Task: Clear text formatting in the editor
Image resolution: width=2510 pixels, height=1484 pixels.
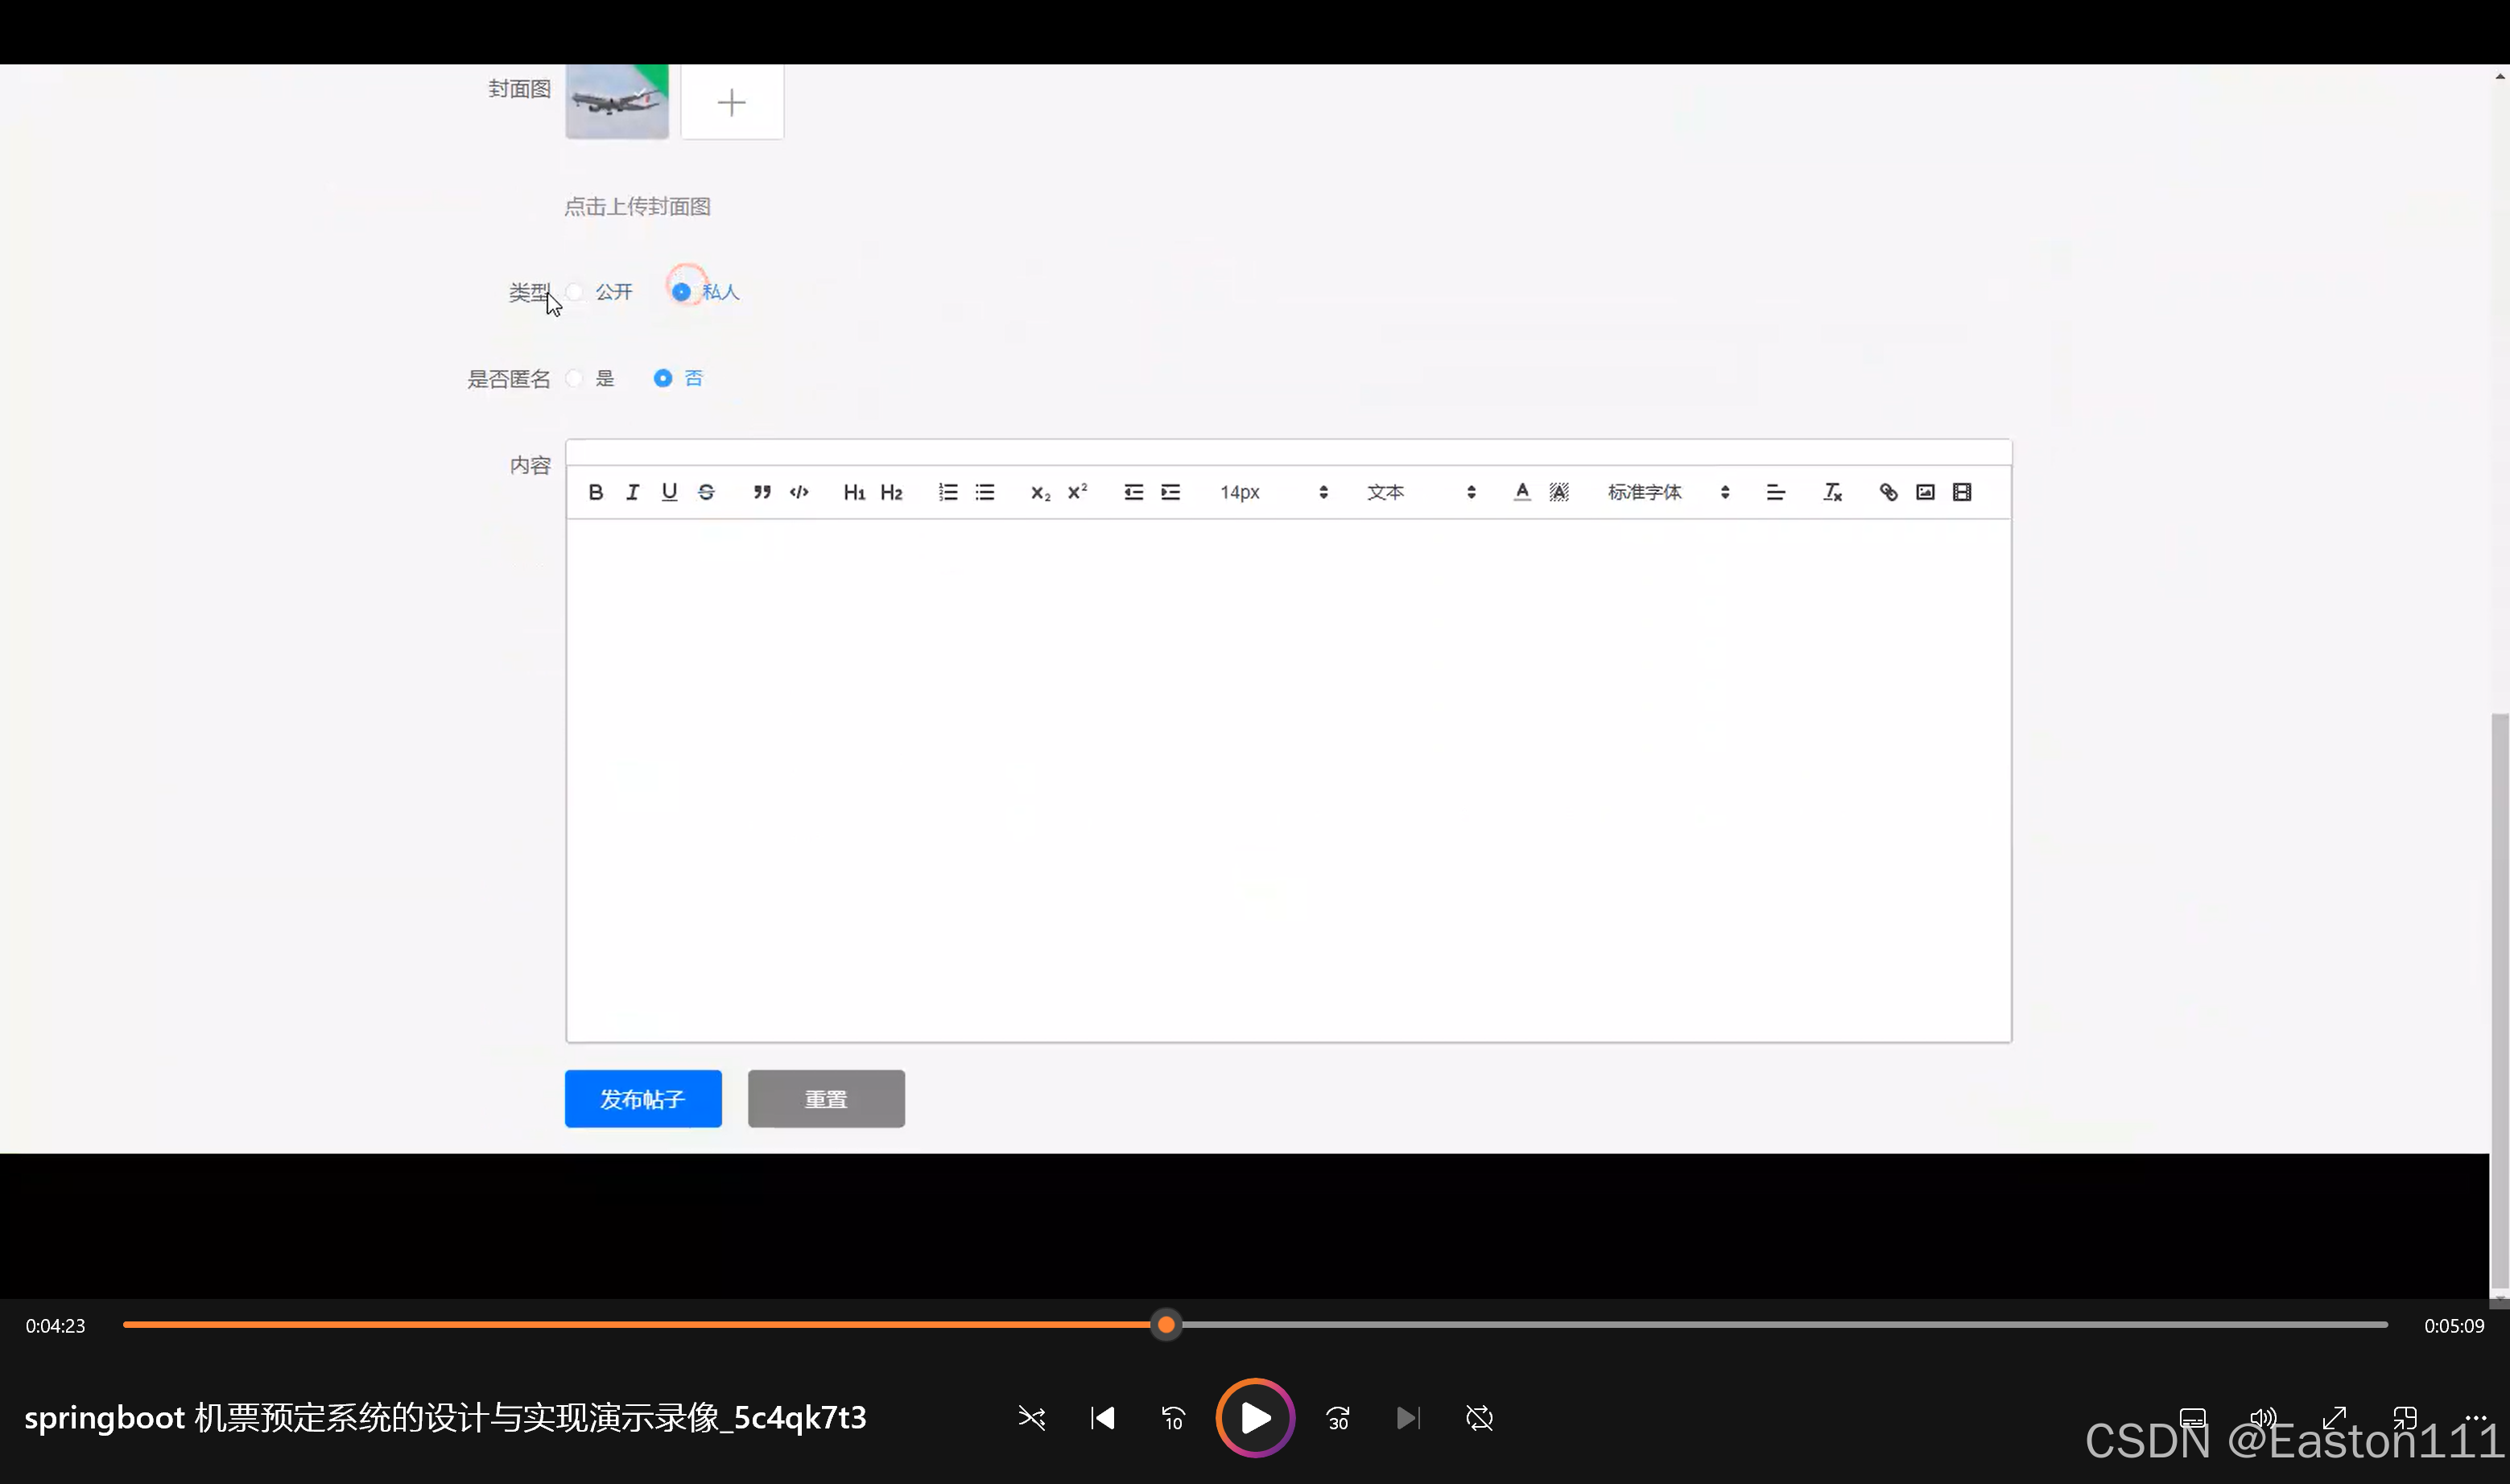Action: point(1832,492)
